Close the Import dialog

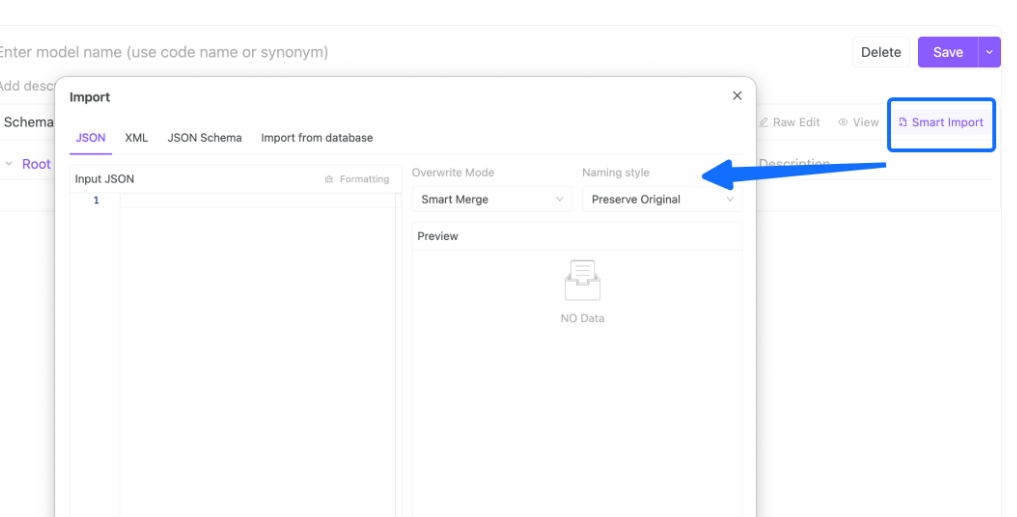pos(737,96)
